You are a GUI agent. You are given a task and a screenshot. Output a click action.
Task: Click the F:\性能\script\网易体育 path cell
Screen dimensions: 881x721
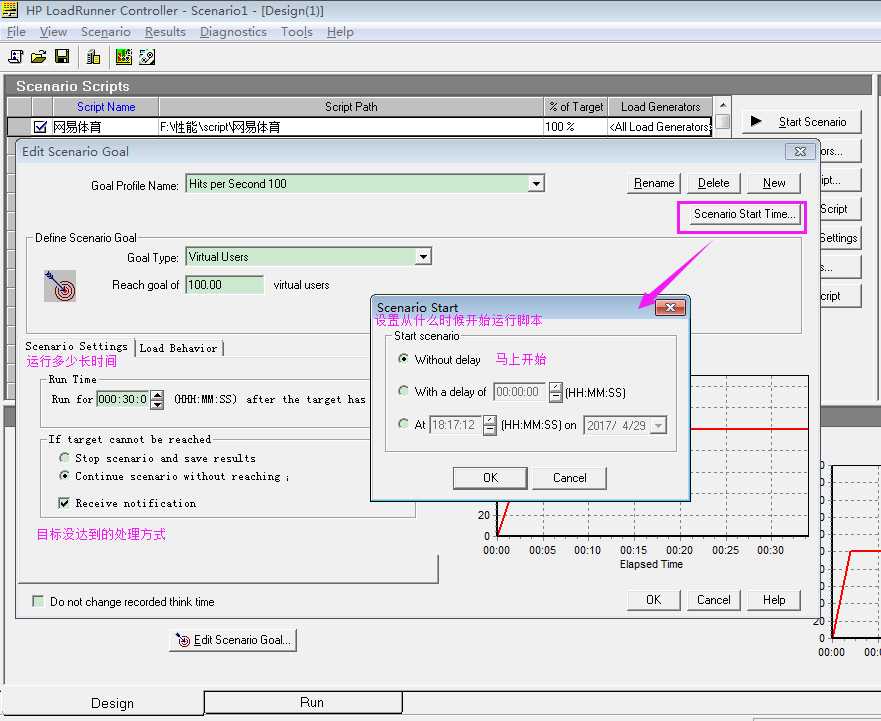pos(351,127)
